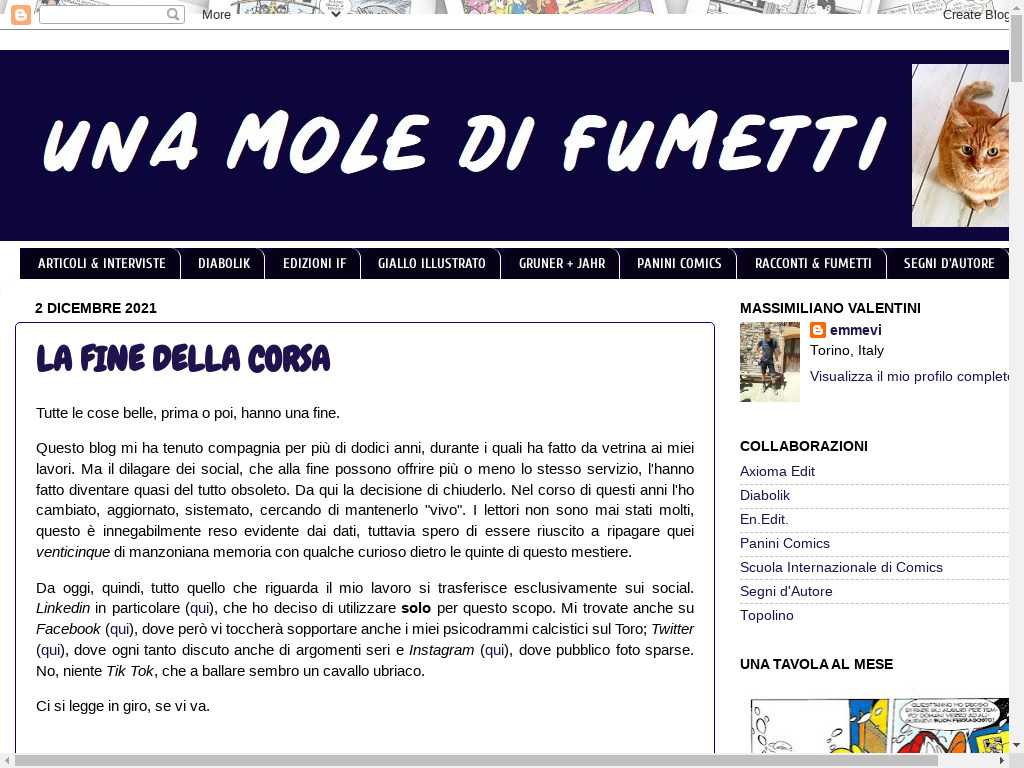
Task: Click the orange cat header image
Action: [x=962, y=146]
